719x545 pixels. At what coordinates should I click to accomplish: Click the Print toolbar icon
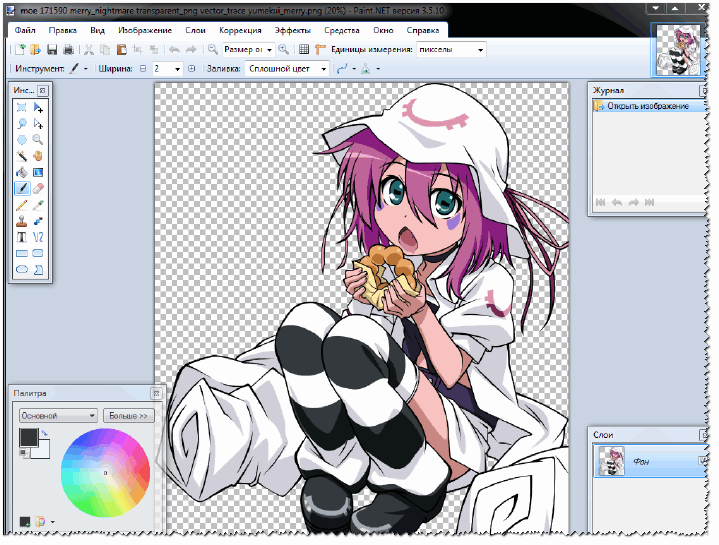click(68, 50)
